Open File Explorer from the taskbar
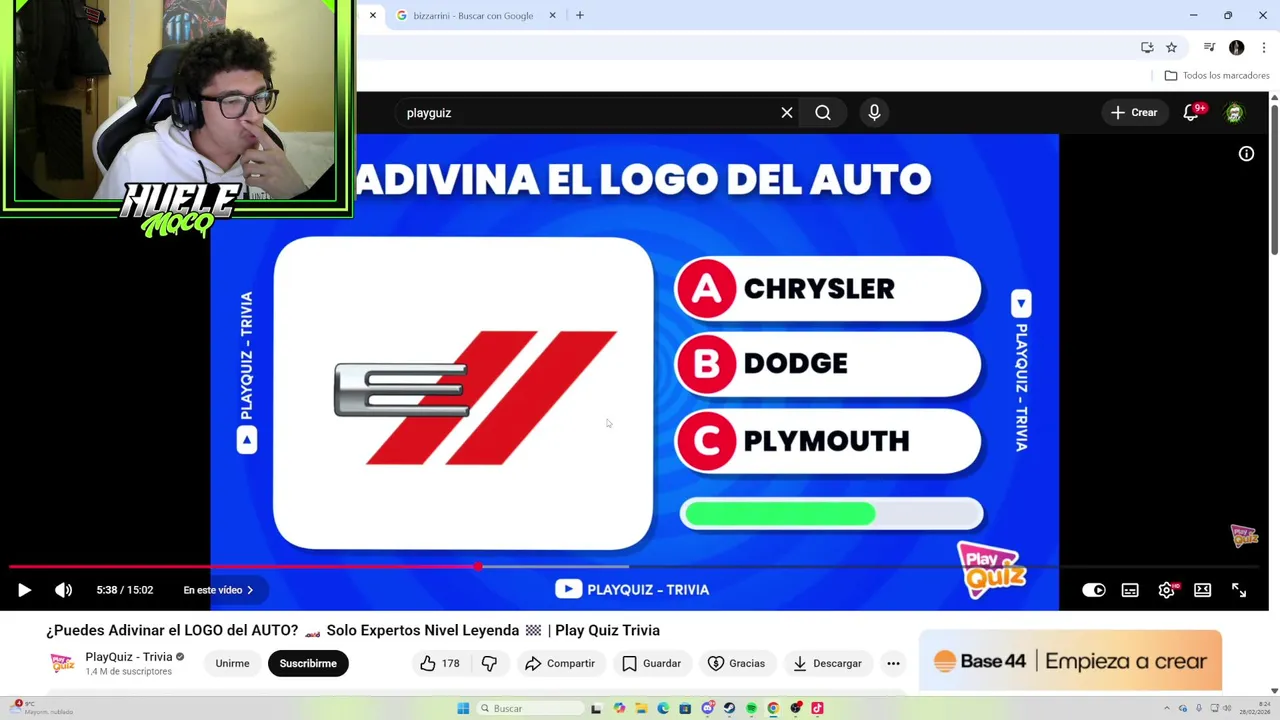The image size is (1280, 720). click(x=641, y=708)
